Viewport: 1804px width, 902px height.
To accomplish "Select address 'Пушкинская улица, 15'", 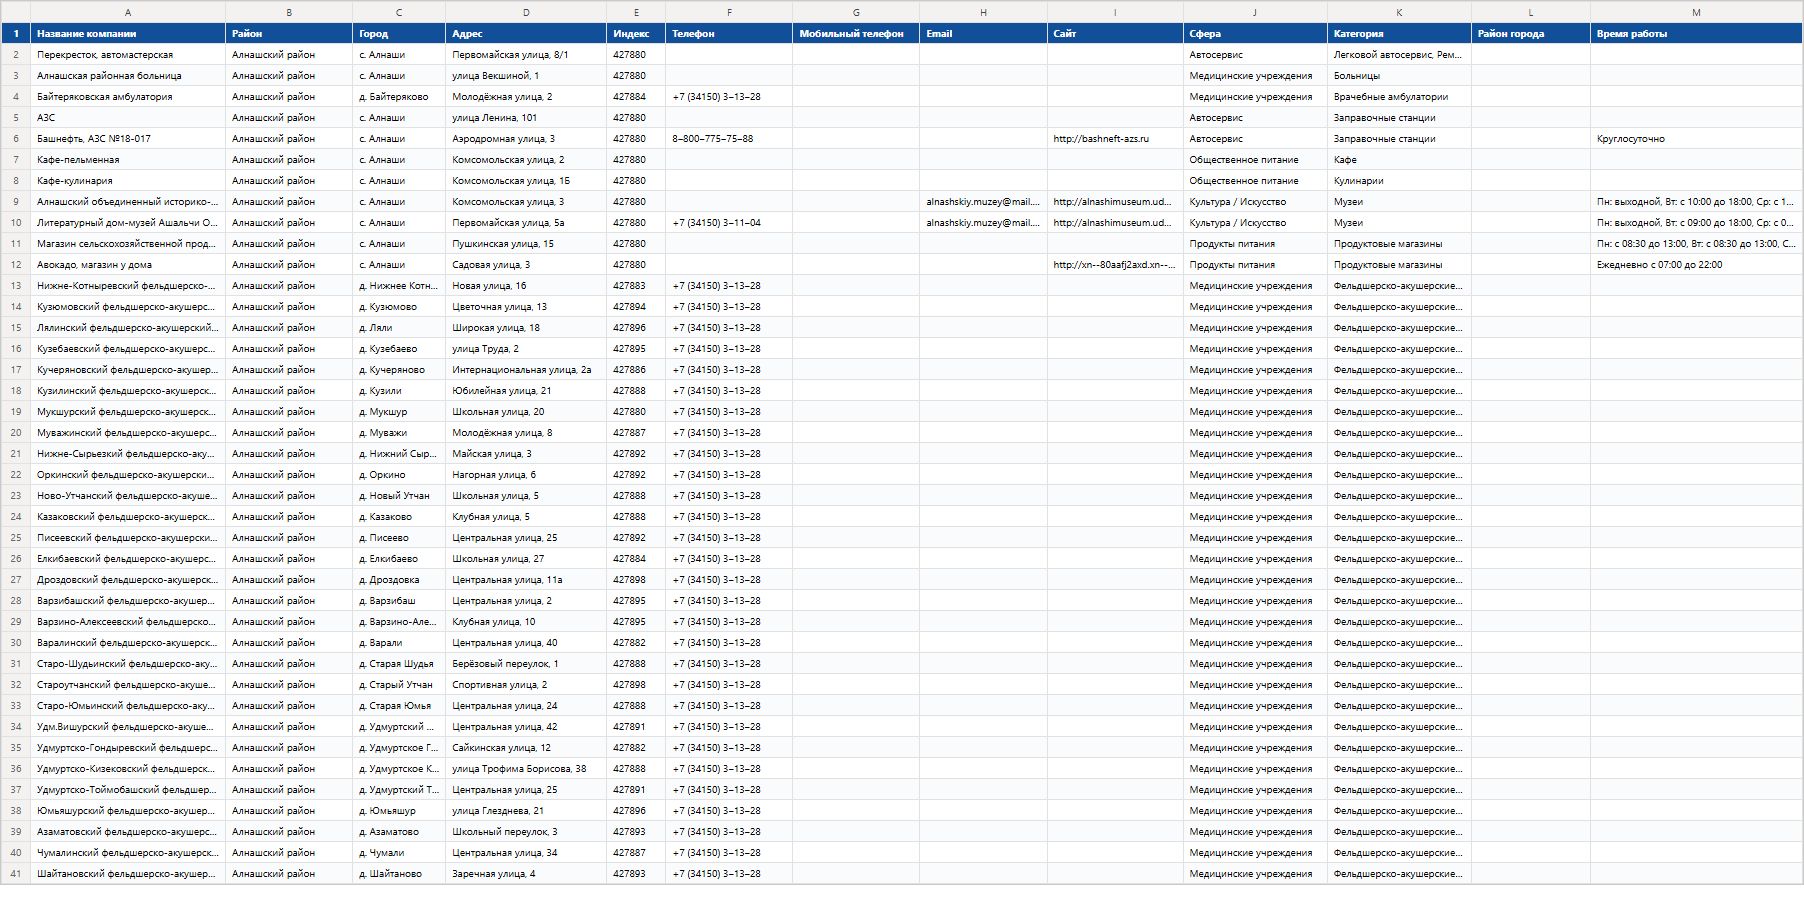I will (526, 244).
